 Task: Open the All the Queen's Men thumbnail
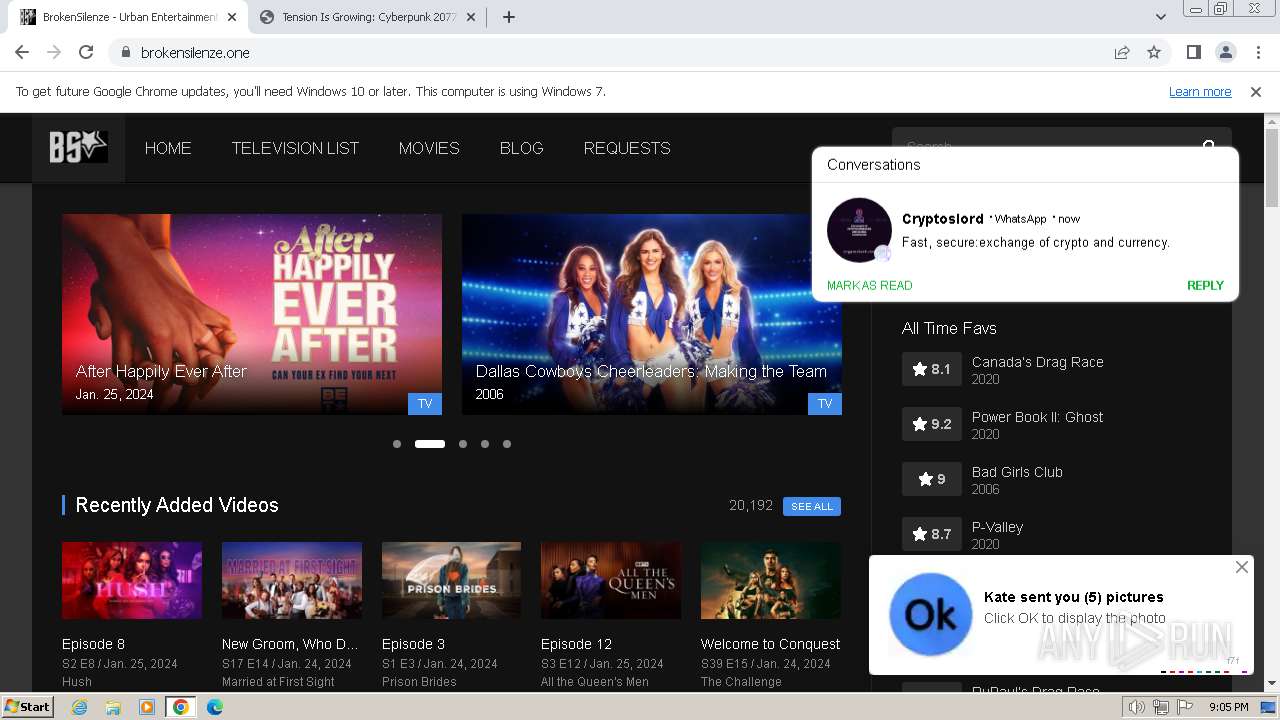tap(611, 581)
